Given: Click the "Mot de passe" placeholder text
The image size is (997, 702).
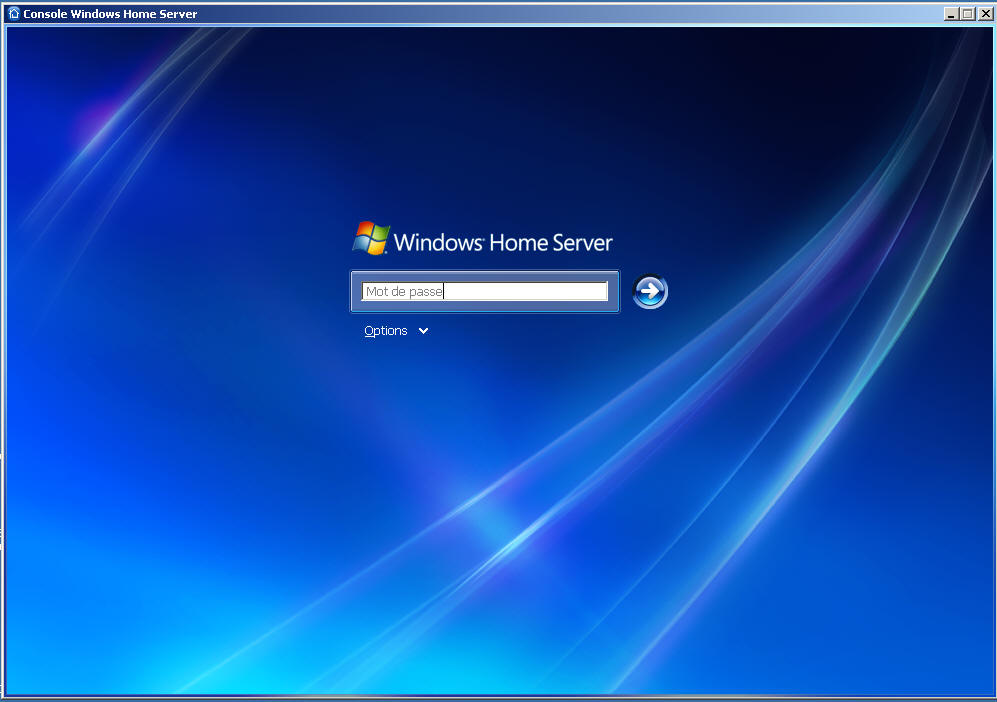Looking at the screenshot, I should coord(404,292).
